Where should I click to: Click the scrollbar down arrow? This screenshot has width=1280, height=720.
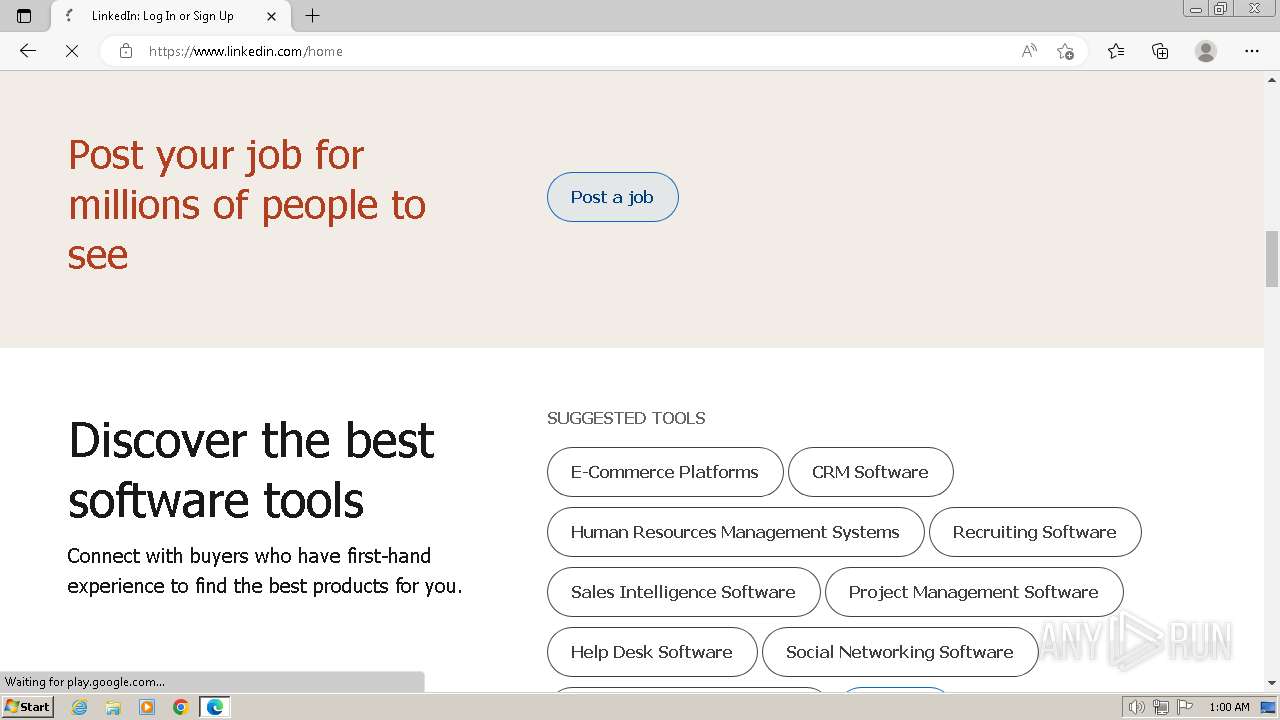pyautogui.click(x=1272, y=683)
